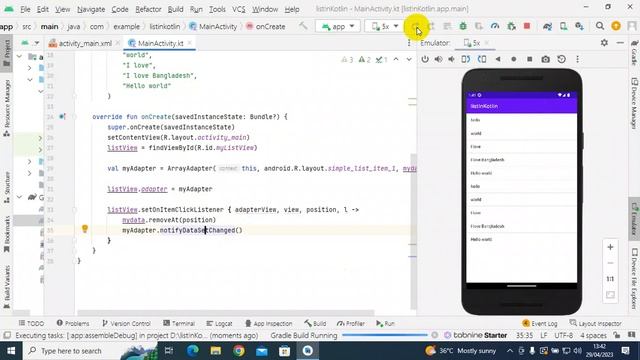Click the emulator power button icon
640x360 pixels.
point(425,59)
